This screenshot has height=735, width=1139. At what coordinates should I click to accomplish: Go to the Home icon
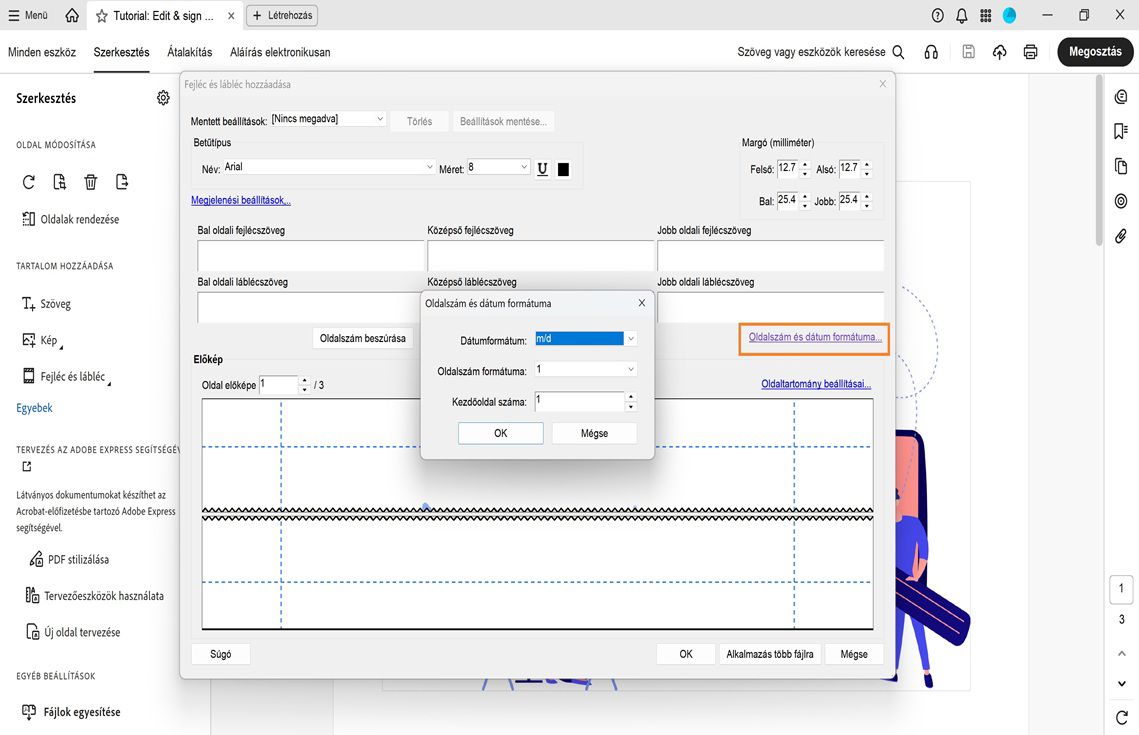pyautogui.click(x=72, y=15)
